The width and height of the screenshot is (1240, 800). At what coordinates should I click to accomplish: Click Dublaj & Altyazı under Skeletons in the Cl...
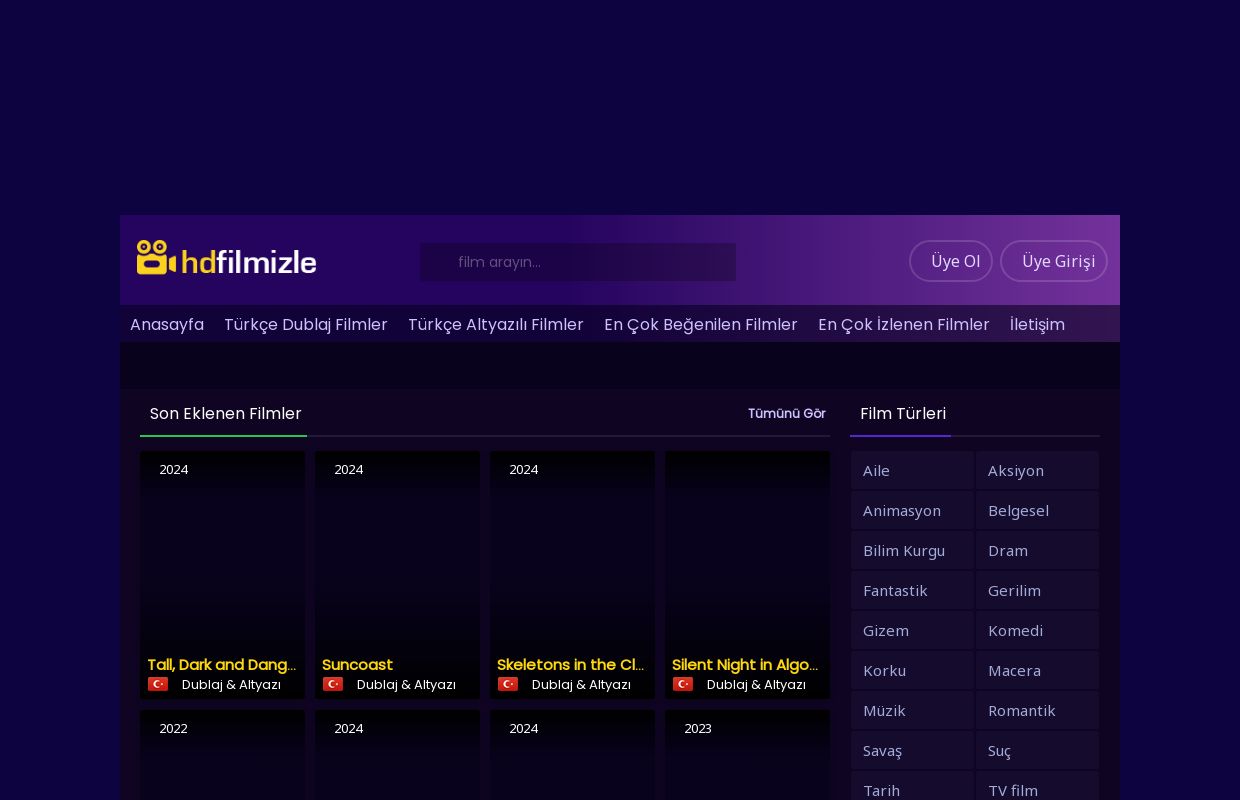581,685
